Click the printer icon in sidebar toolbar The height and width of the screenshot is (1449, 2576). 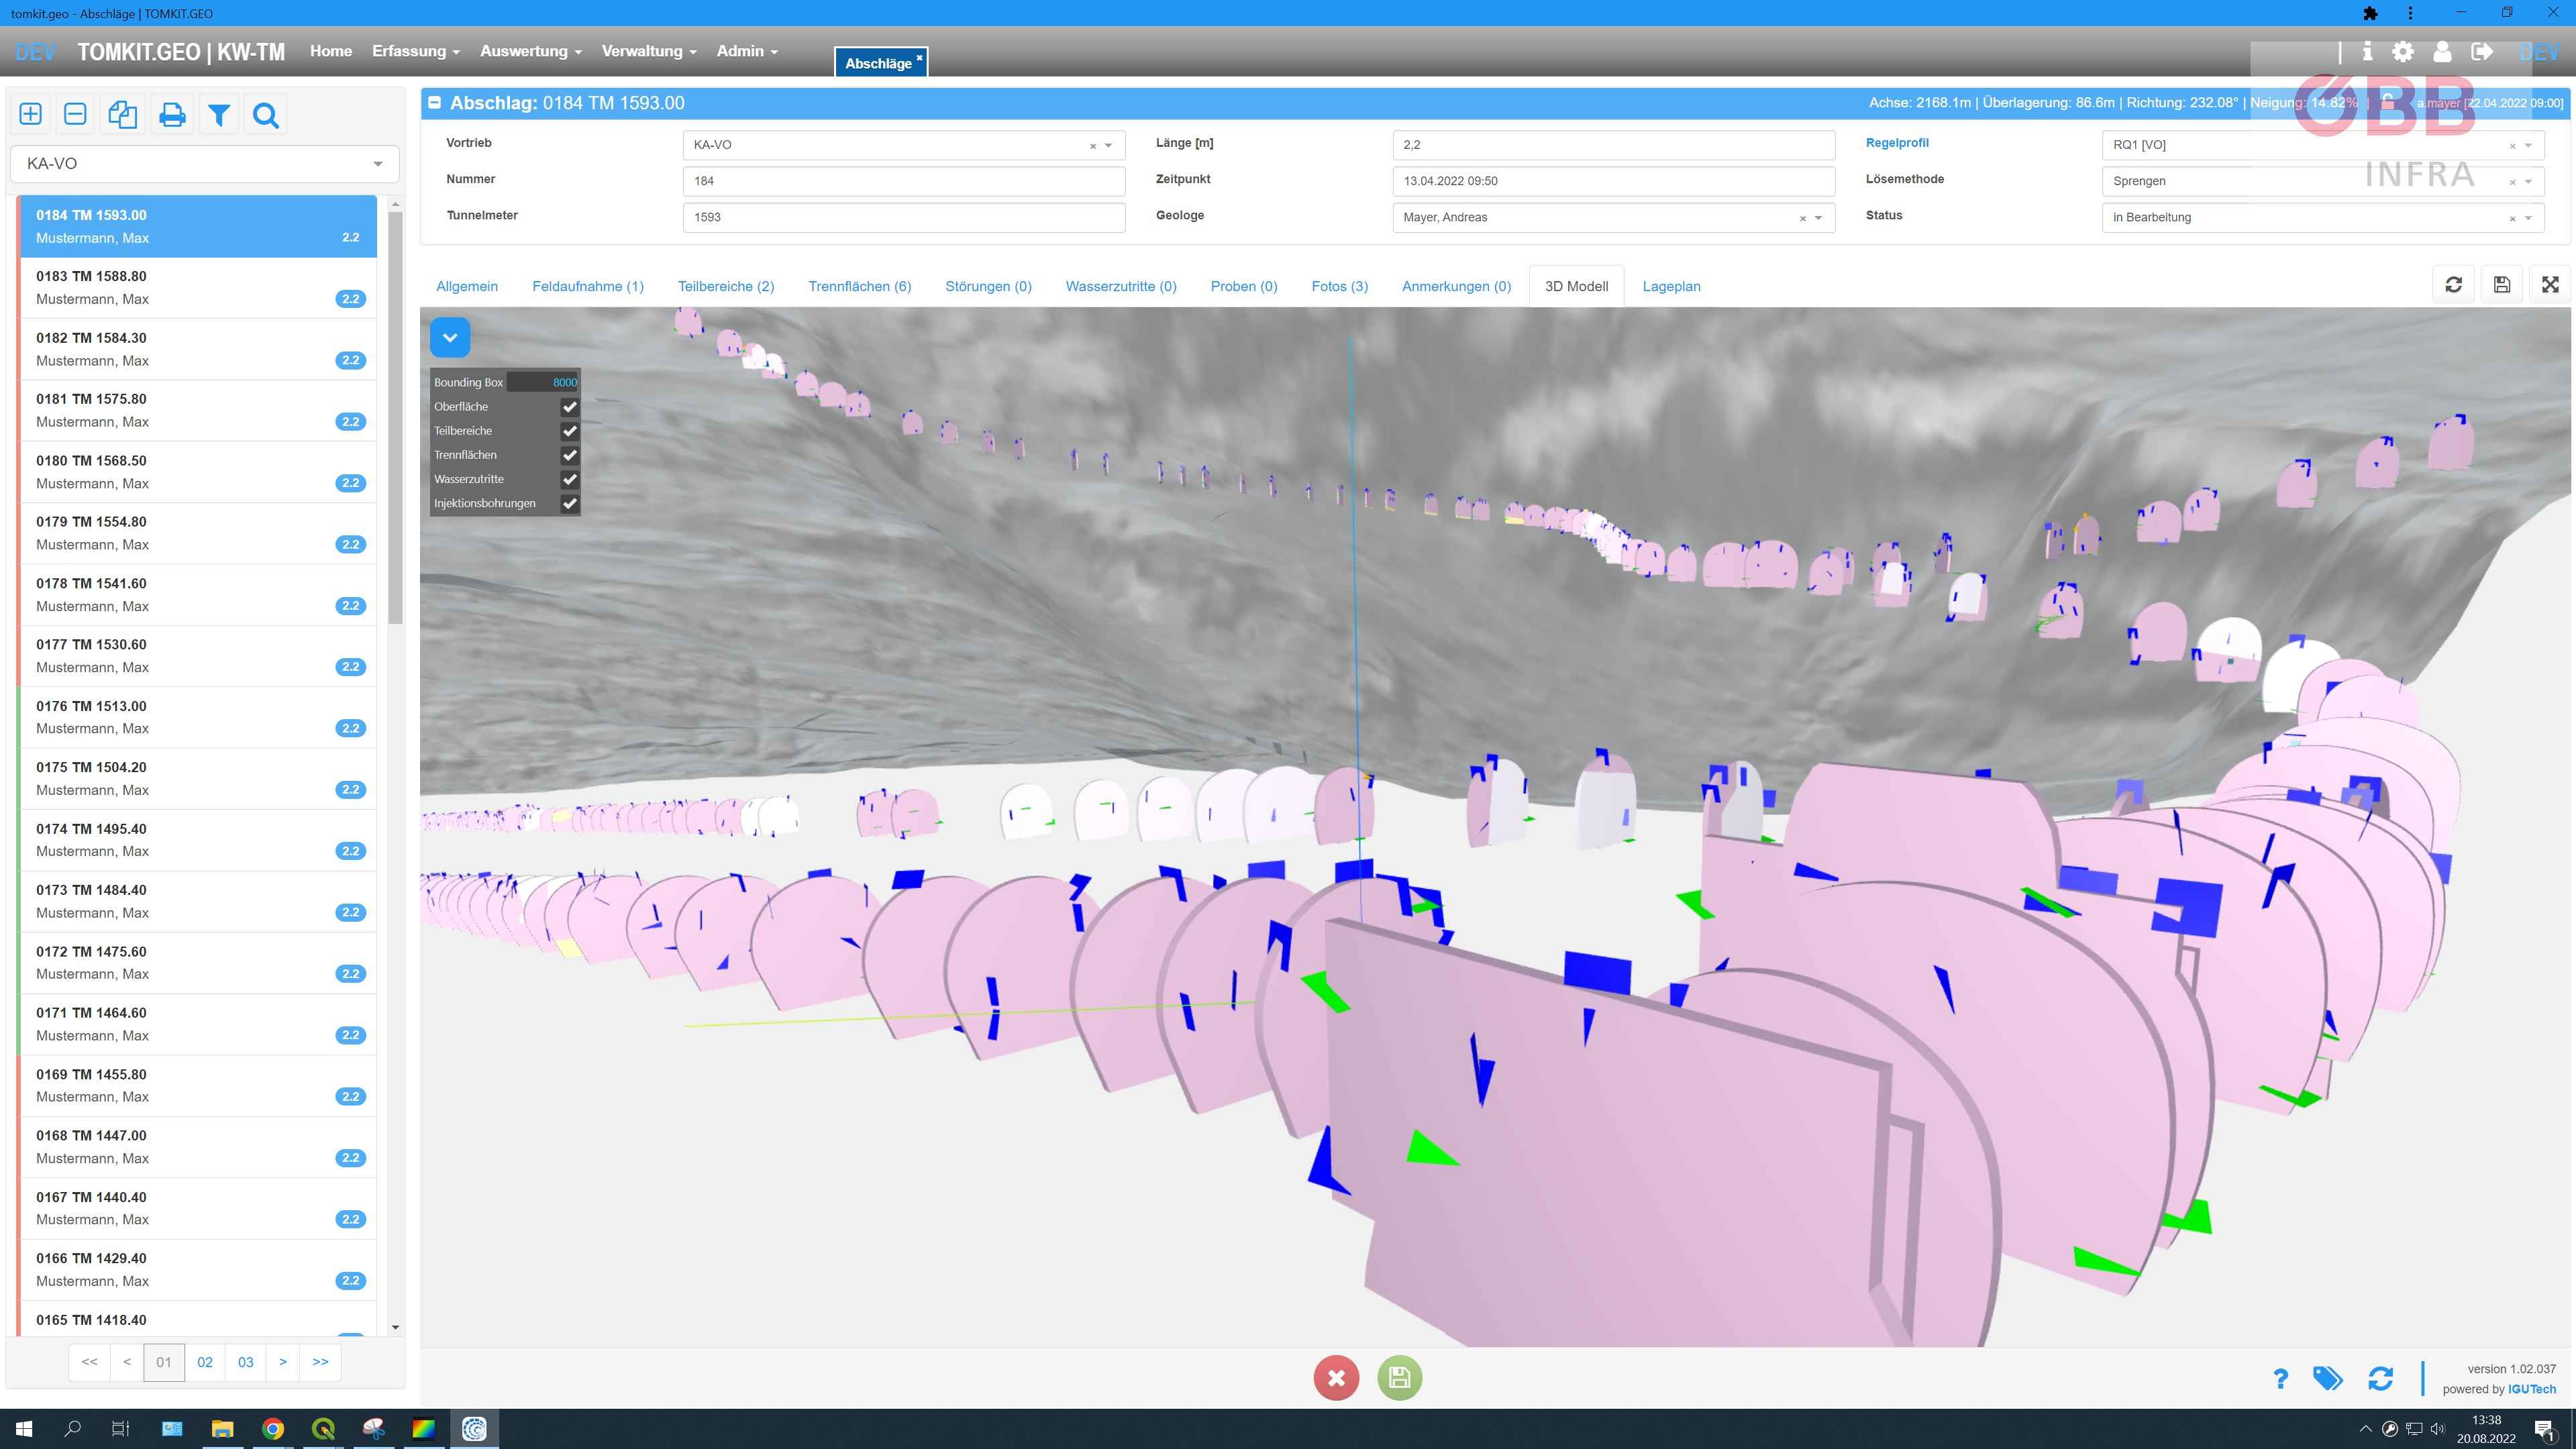172,114
